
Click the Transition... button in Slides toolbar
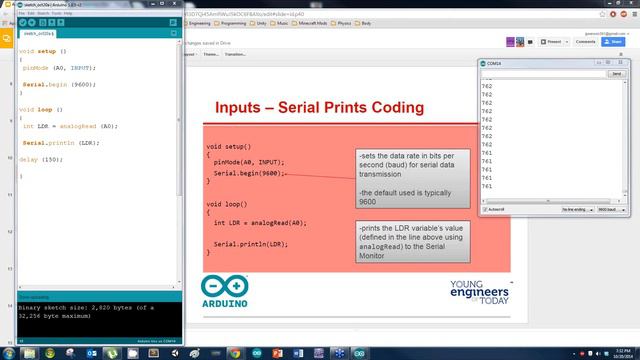[x=235, y=54]
